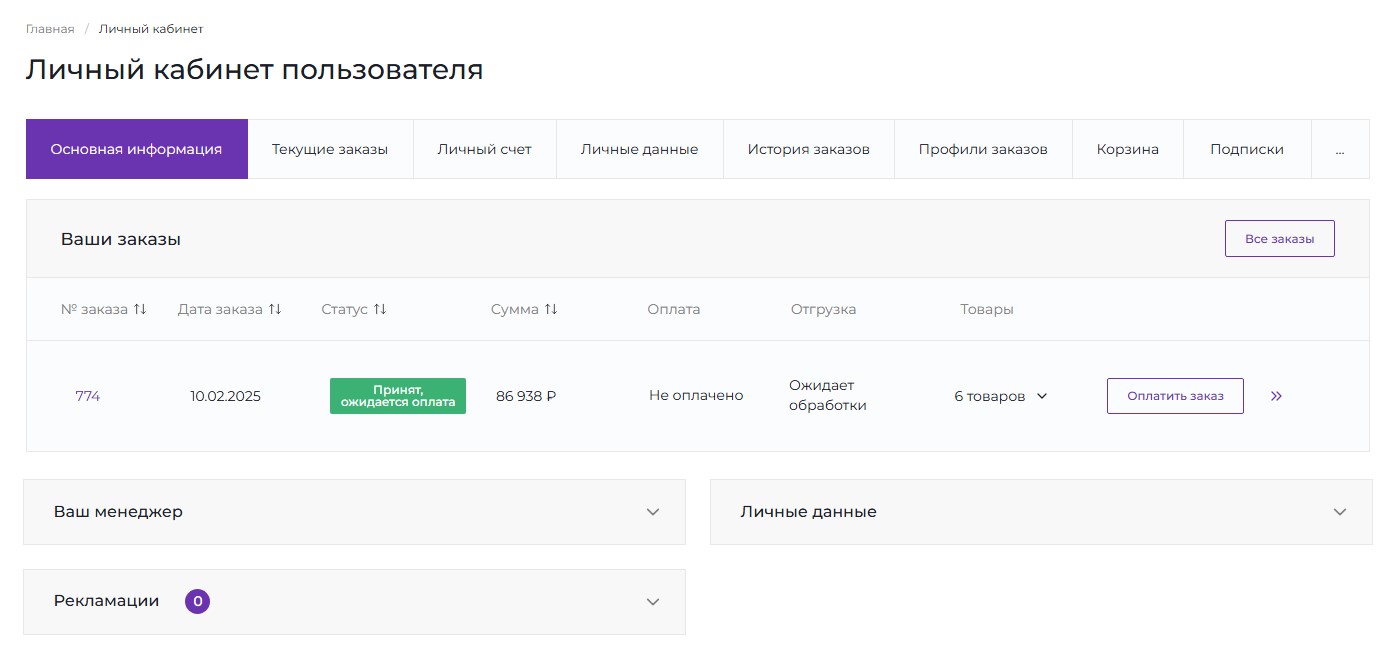
Task: Select the Корзина tab
Action: pos(1127,148)
